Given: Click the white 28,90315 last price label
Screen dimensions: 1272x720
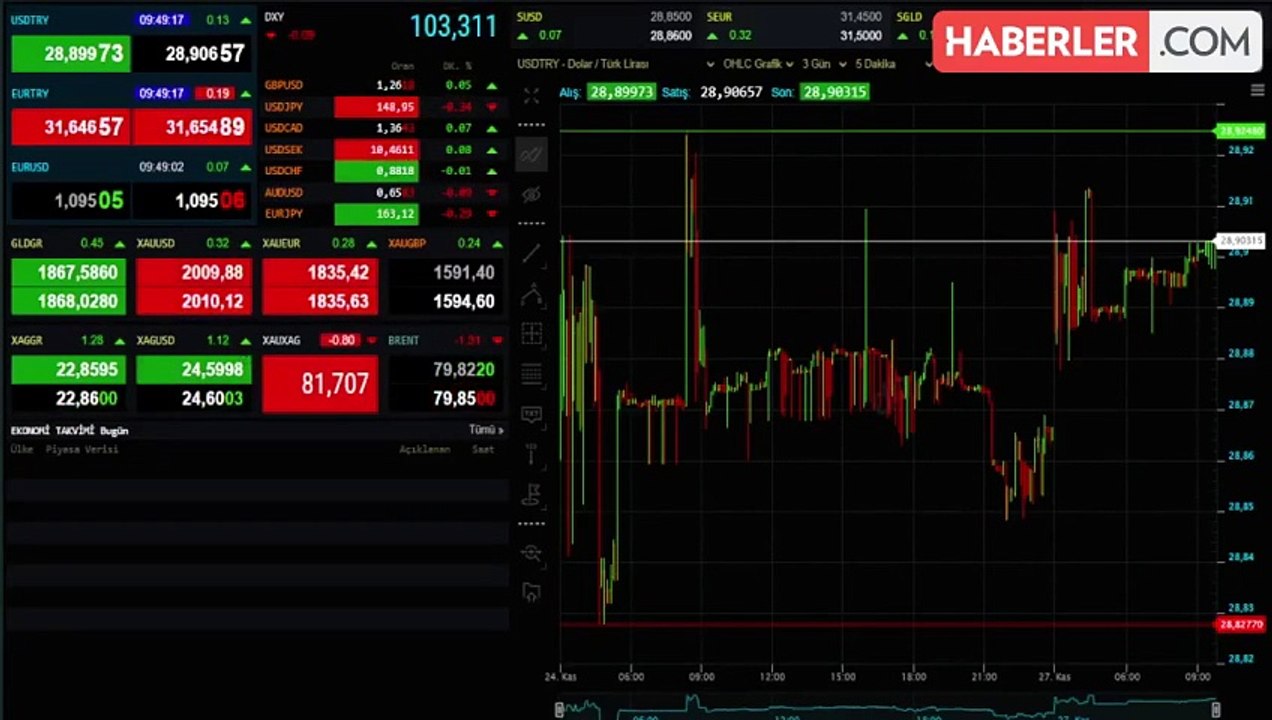Looking at the screenshot, I should click(x=1239, y=241).
